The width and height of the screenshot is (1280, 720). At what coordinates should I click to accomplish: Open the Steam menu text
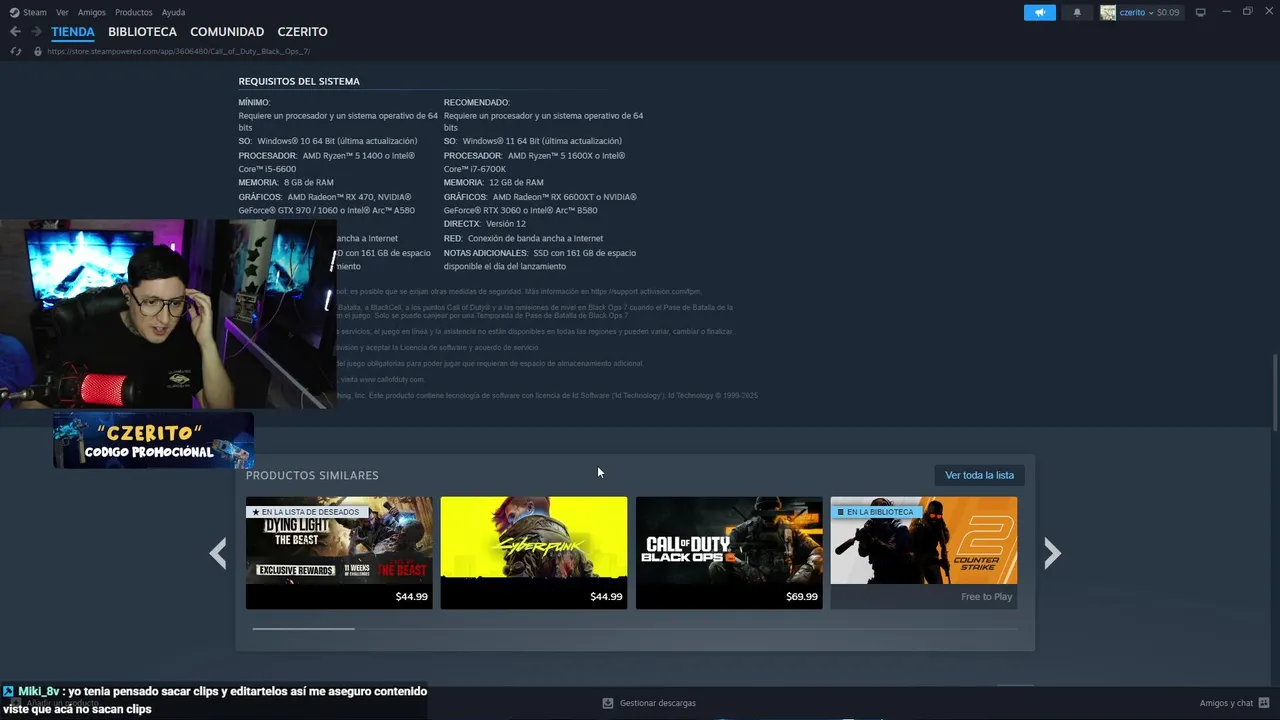35,12
